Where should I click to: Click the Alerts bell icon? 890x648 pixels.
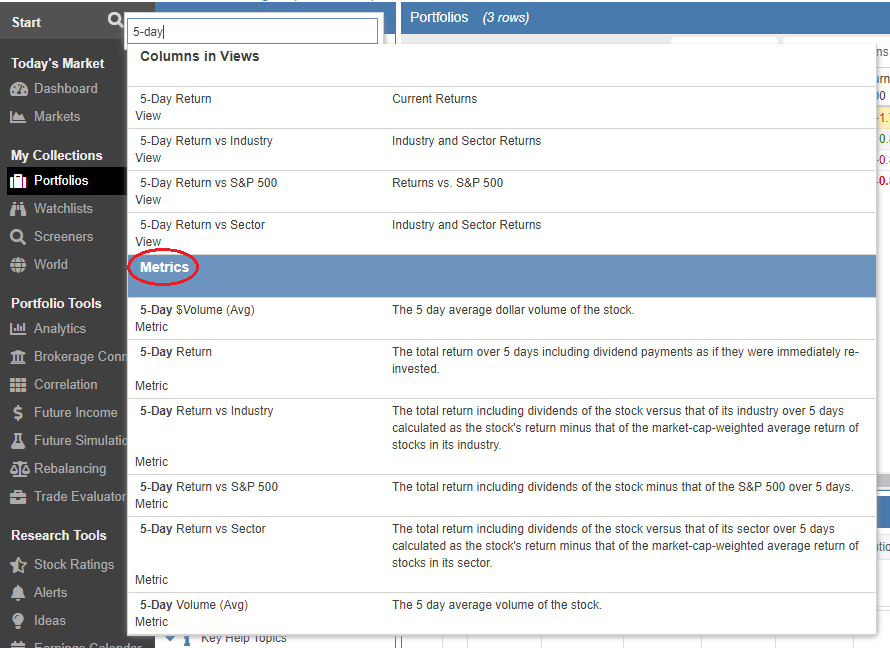18,593
